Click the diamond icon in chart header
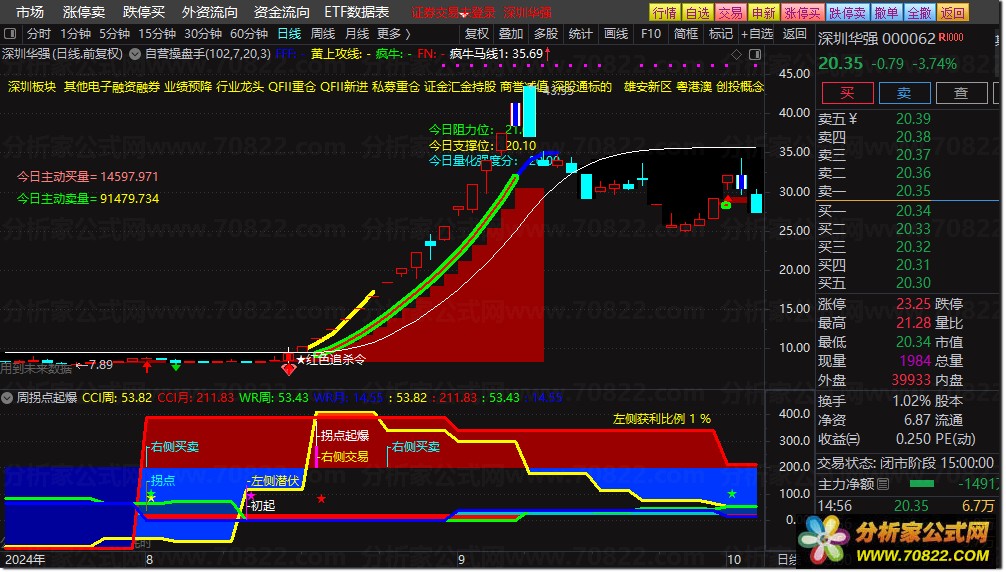Image resolution: width=1006 pixels, height=572 pixels. [x=737, y=55]
